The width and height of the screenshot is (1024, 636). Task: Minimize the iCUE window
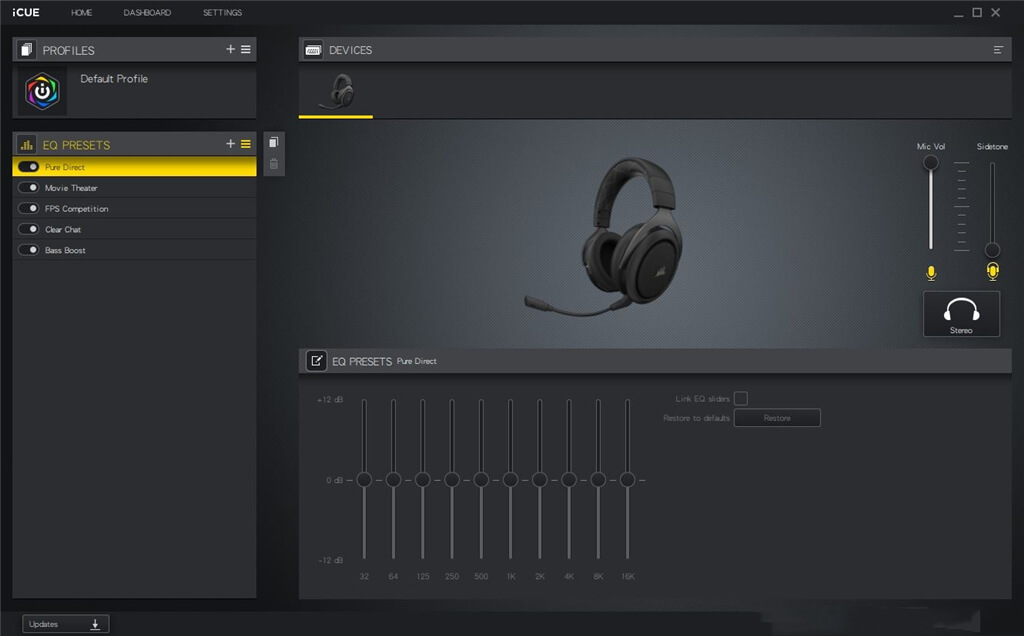(x=958, y=13)
